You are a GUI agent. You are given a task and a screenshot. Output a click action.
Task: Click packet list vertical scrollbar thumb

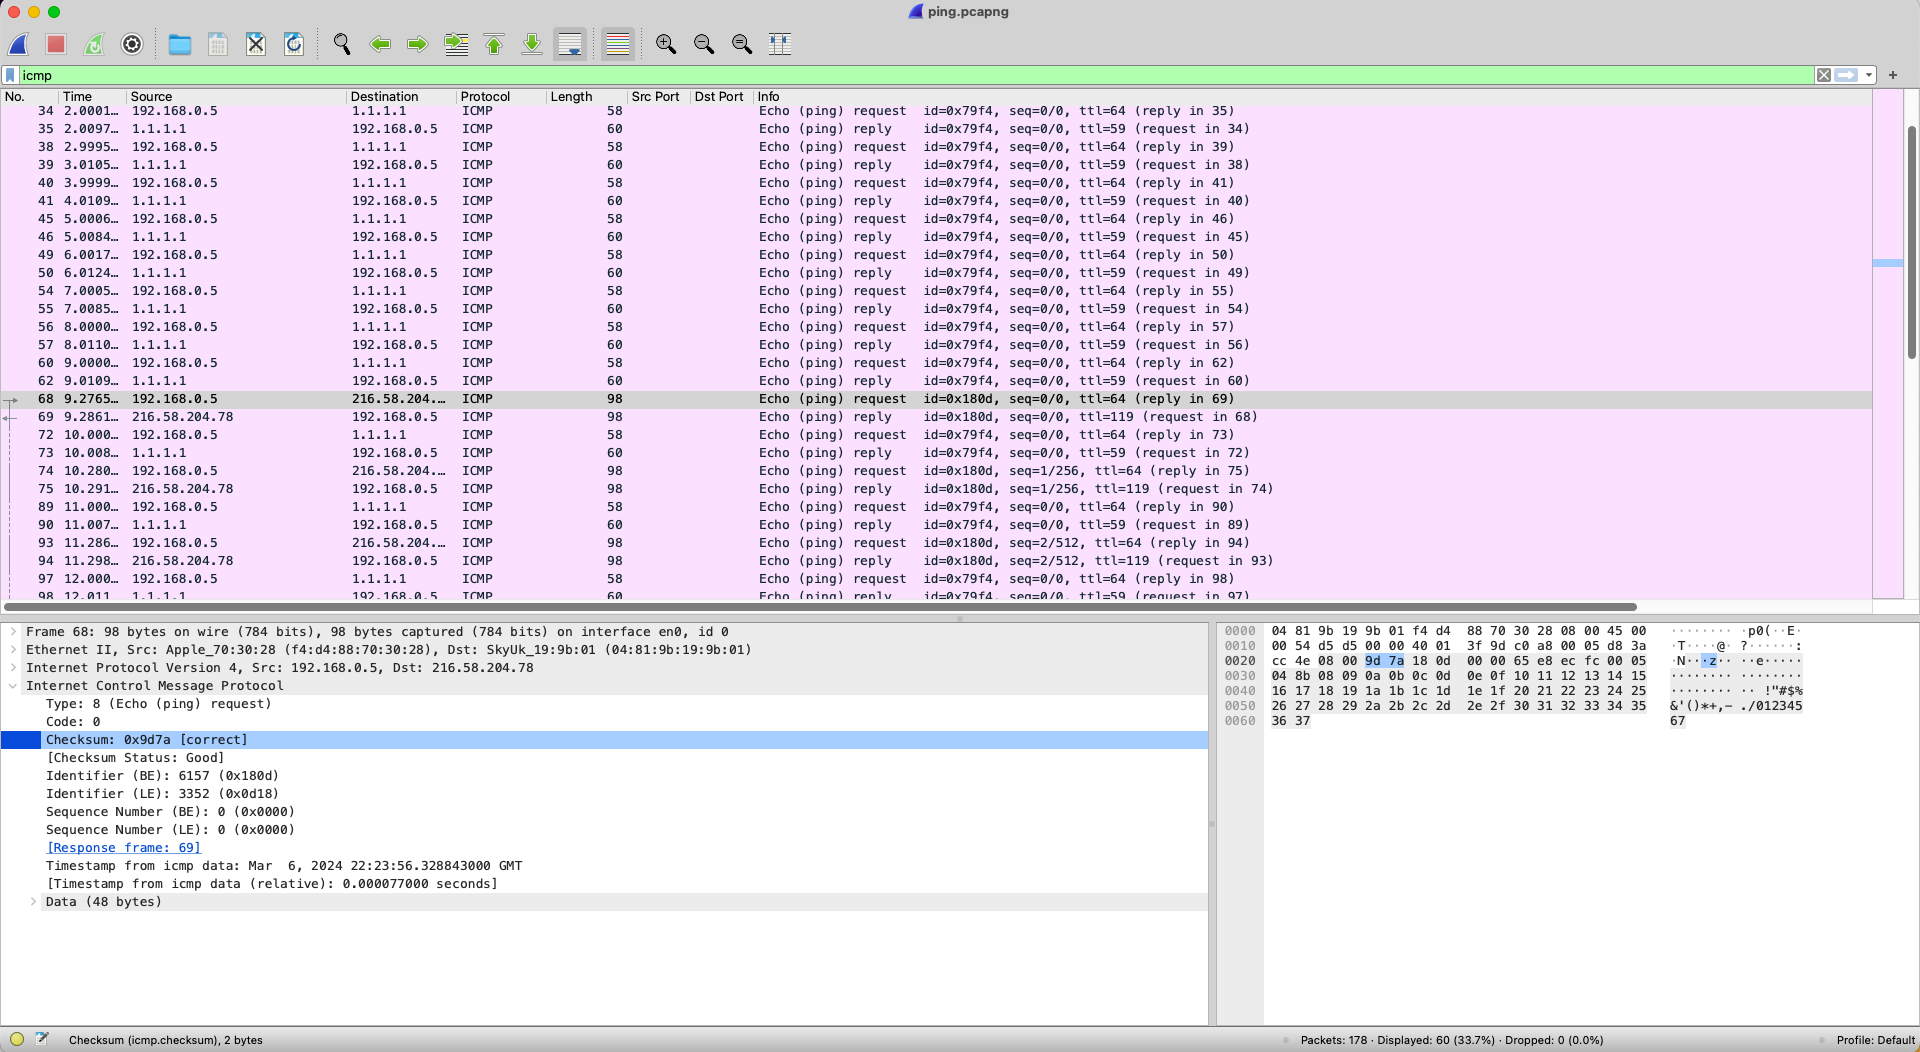(1912, 242)
